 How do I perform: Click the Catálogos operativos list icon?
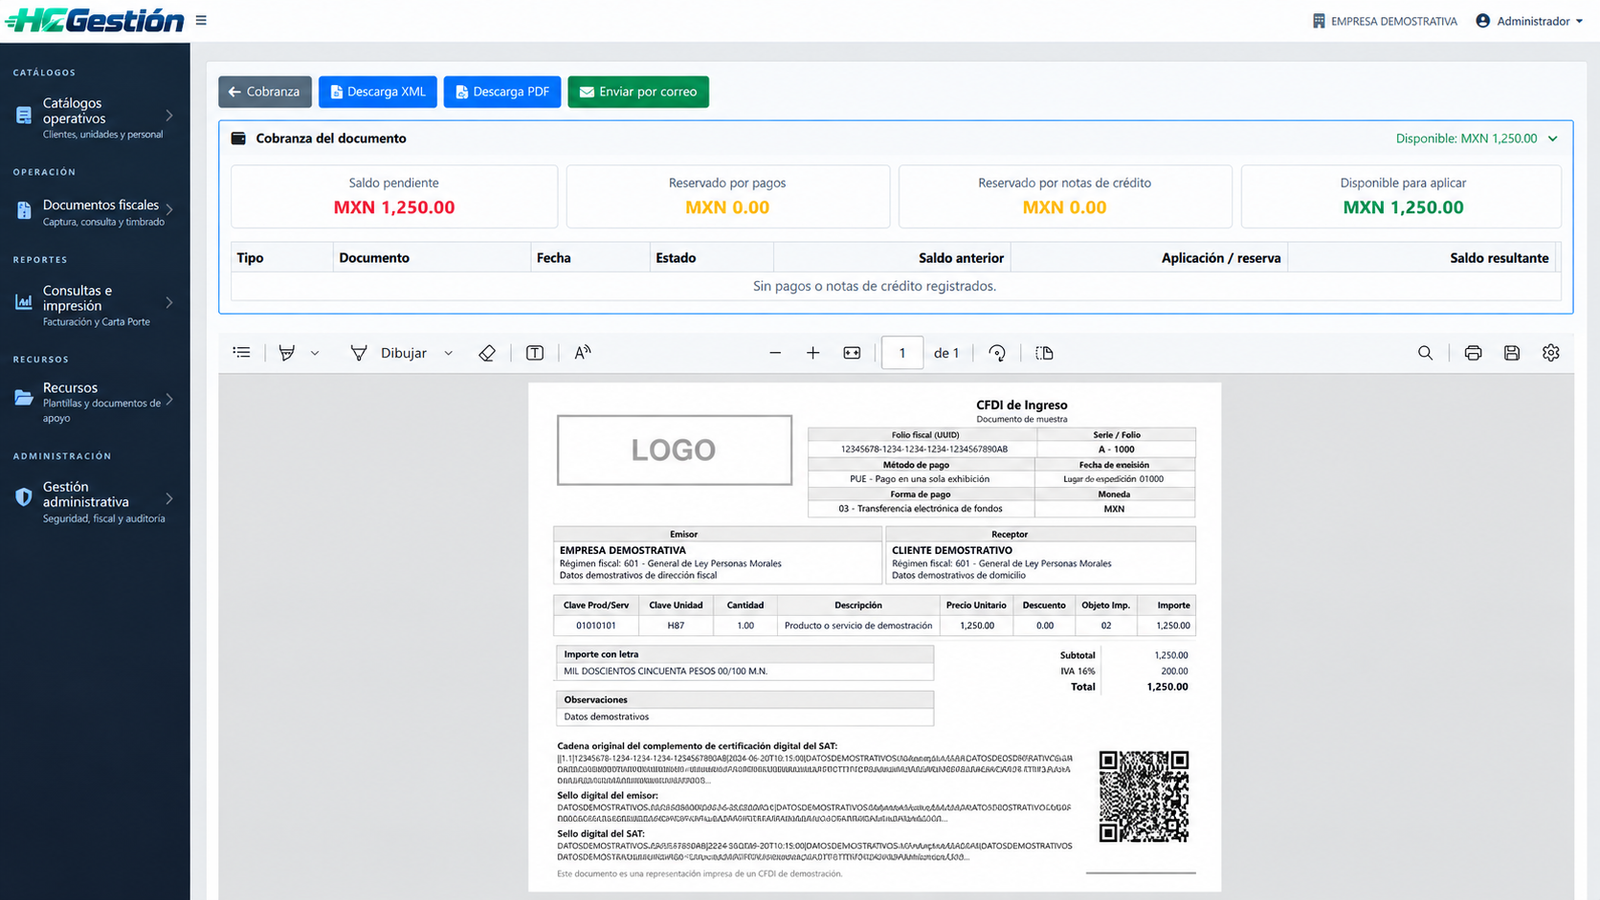(24, 116)
